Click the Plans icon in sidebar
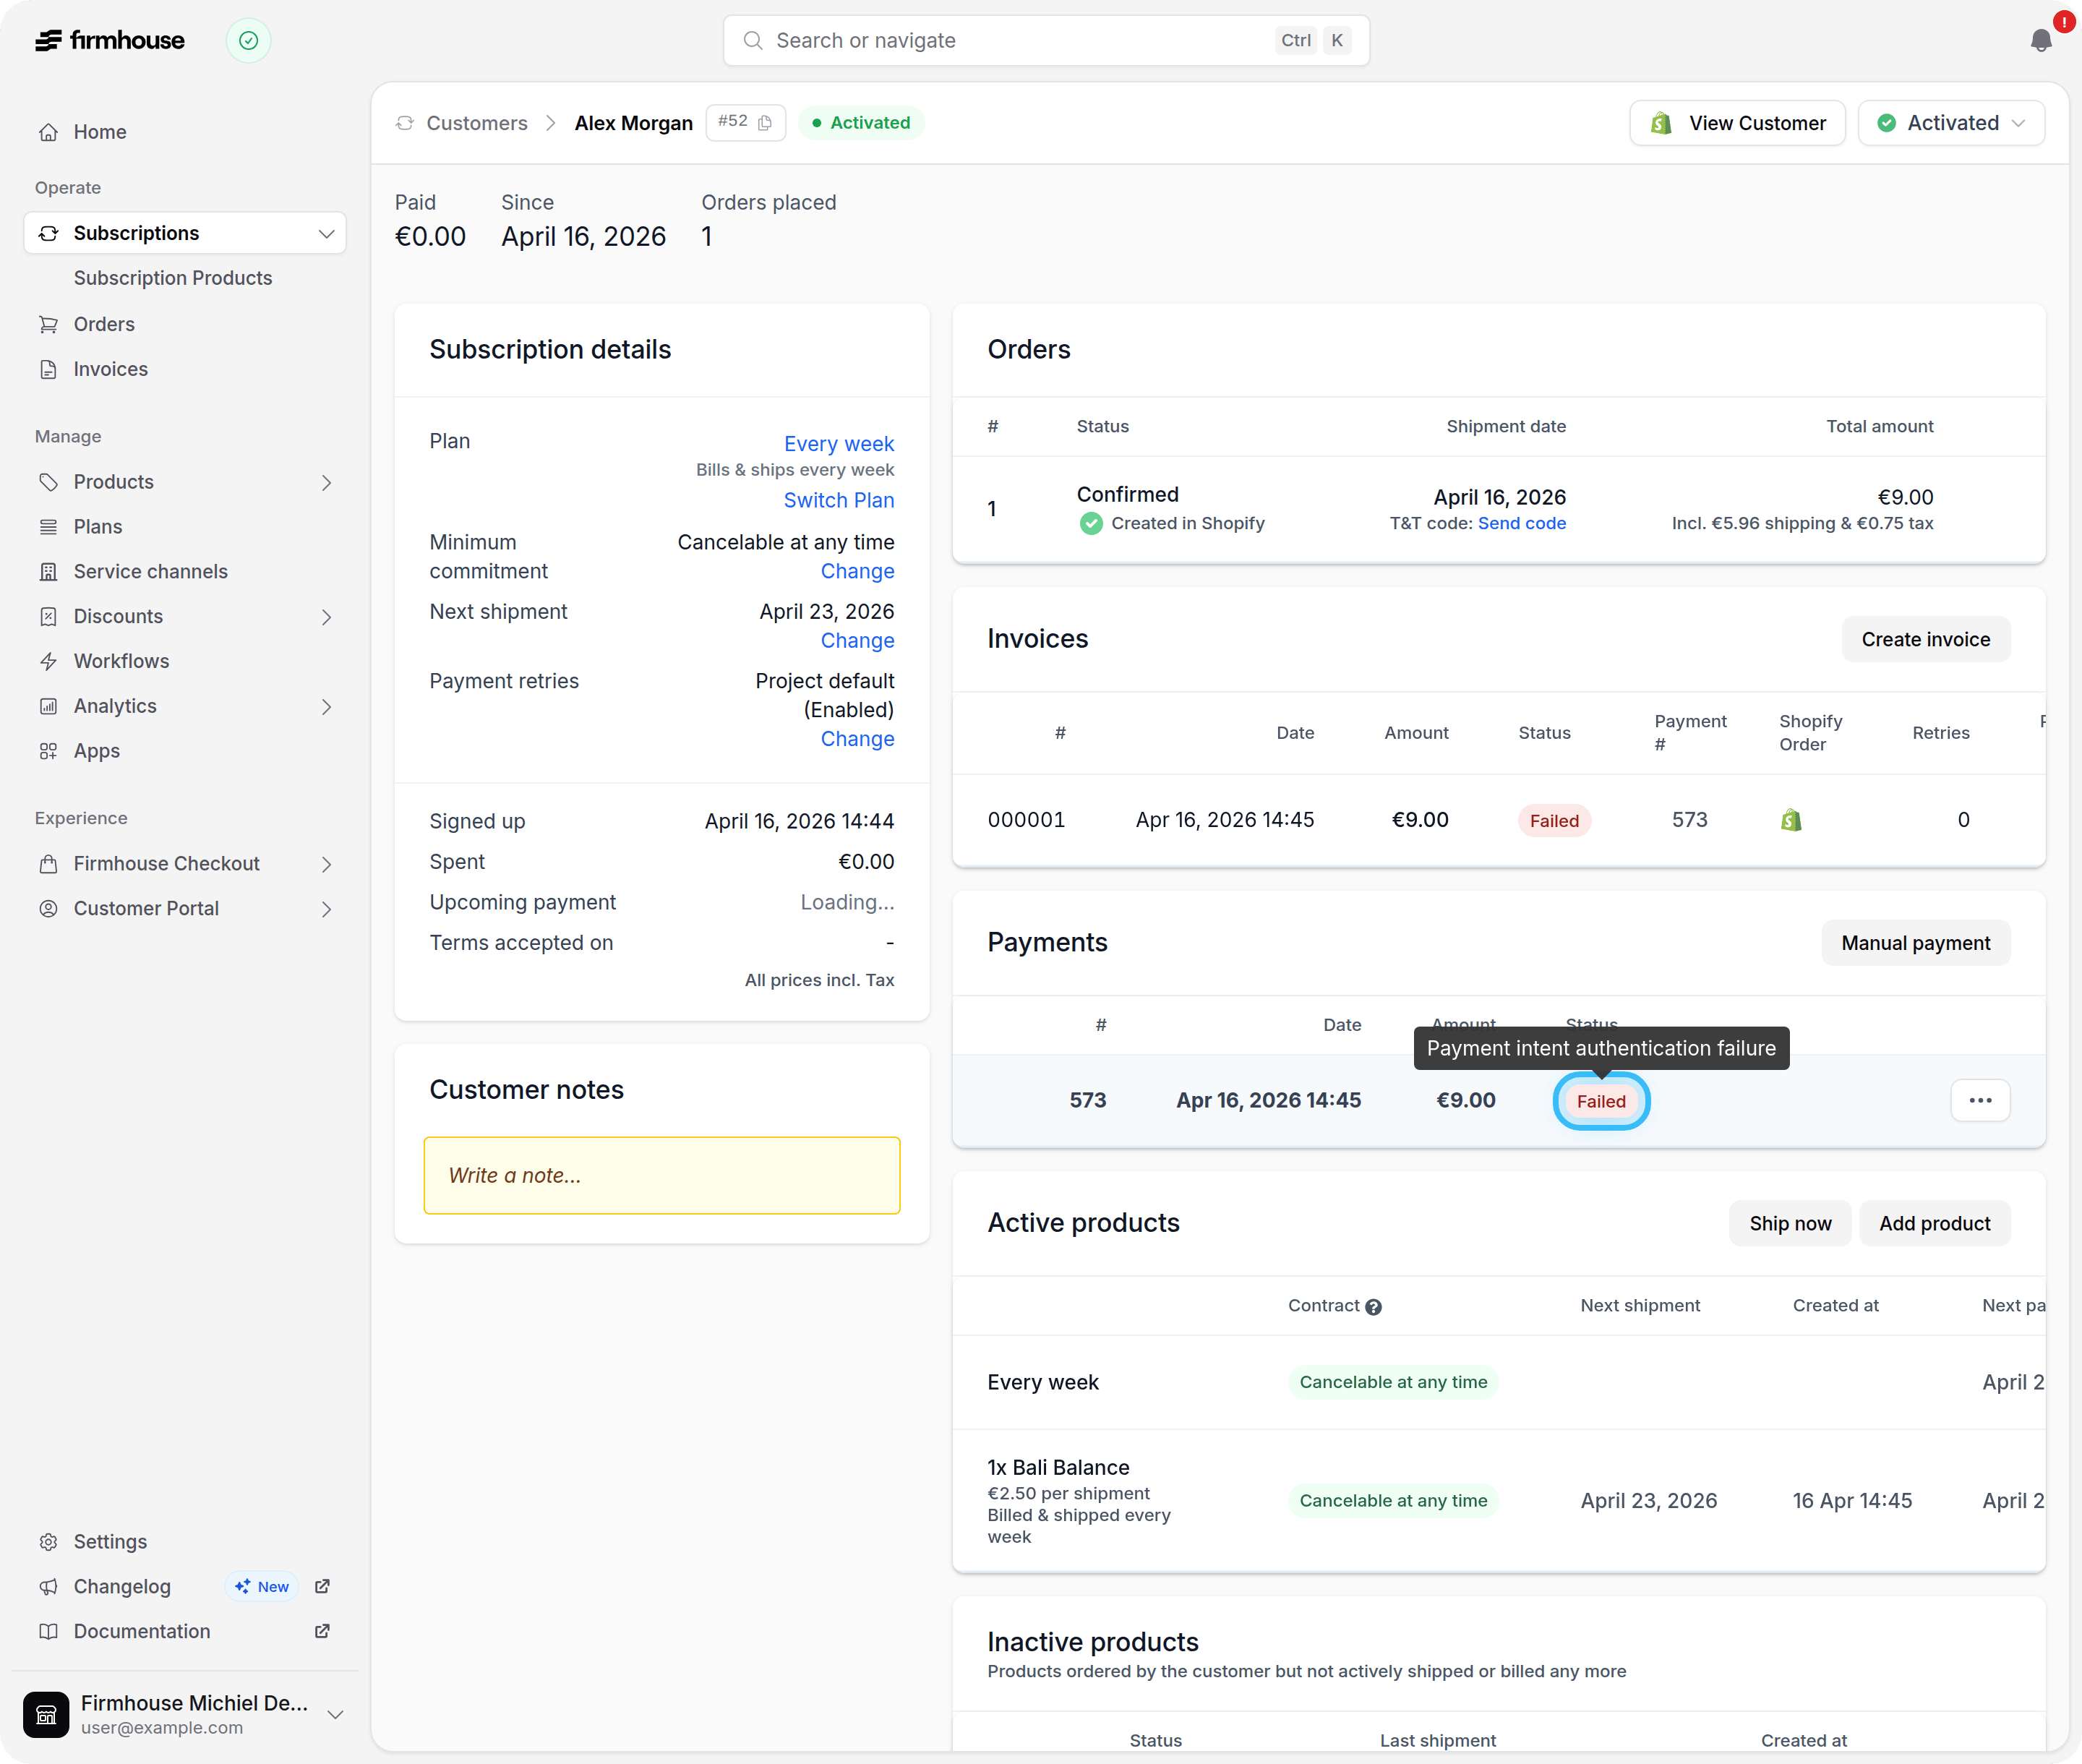The image size is (2082, 1764). [48, 527]
